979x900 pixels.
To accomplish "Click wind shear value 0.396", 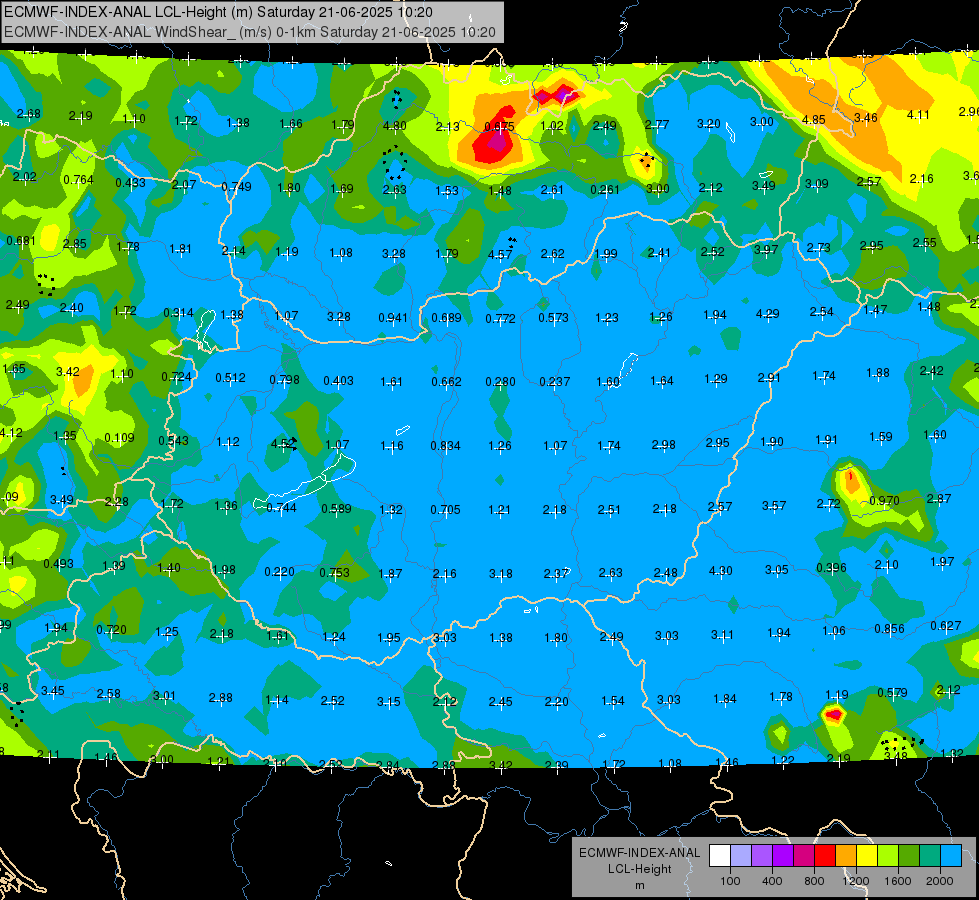I will coord(832,568).
